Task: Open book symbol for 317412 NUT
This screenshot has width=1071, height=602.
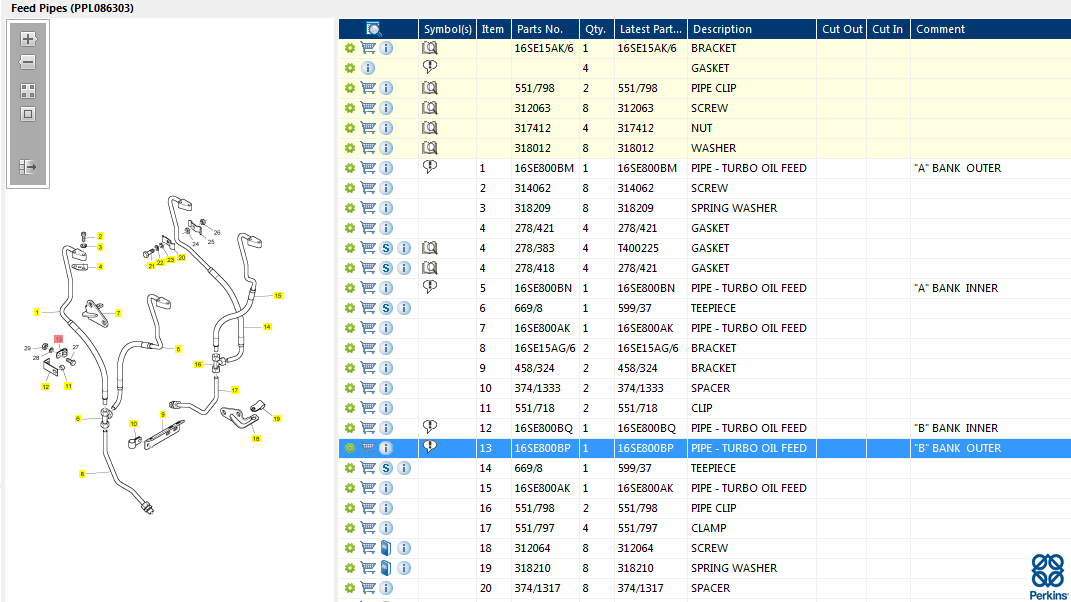Action: 430,128
